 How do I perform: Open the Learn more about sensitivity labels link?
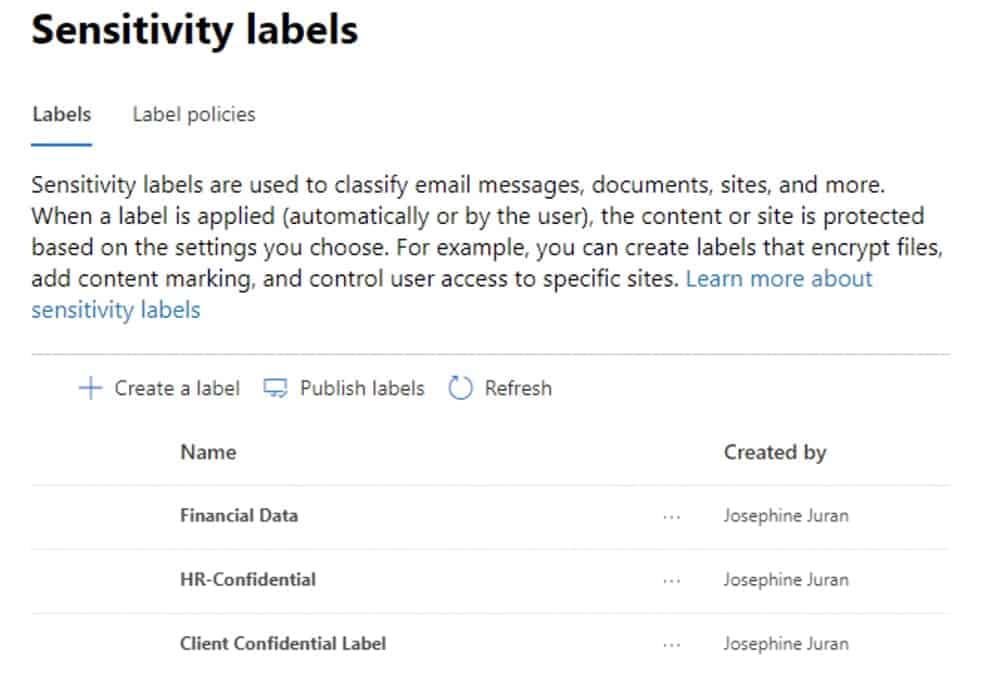[x=779, y=279]
